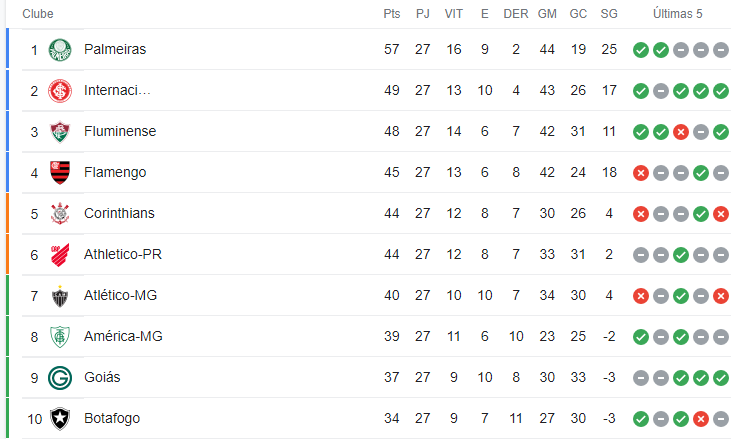Viewport: 739px width, 439px height.
Task: Click the Atlético-MG club crest
Action: 60,296
